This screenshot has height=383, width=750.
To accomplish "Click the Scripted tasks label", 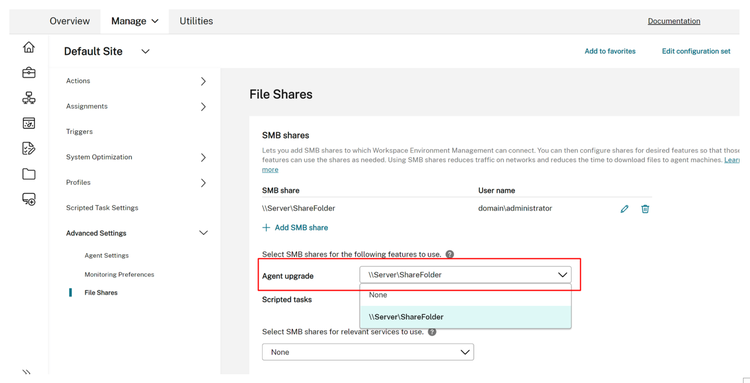I will click(287, 300).
